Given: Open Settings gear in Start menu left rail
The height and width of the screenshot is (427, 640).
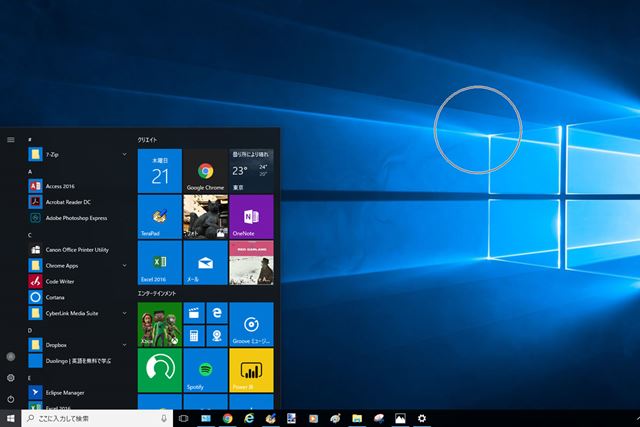Looking at the screenshot, I should point(11,378).
